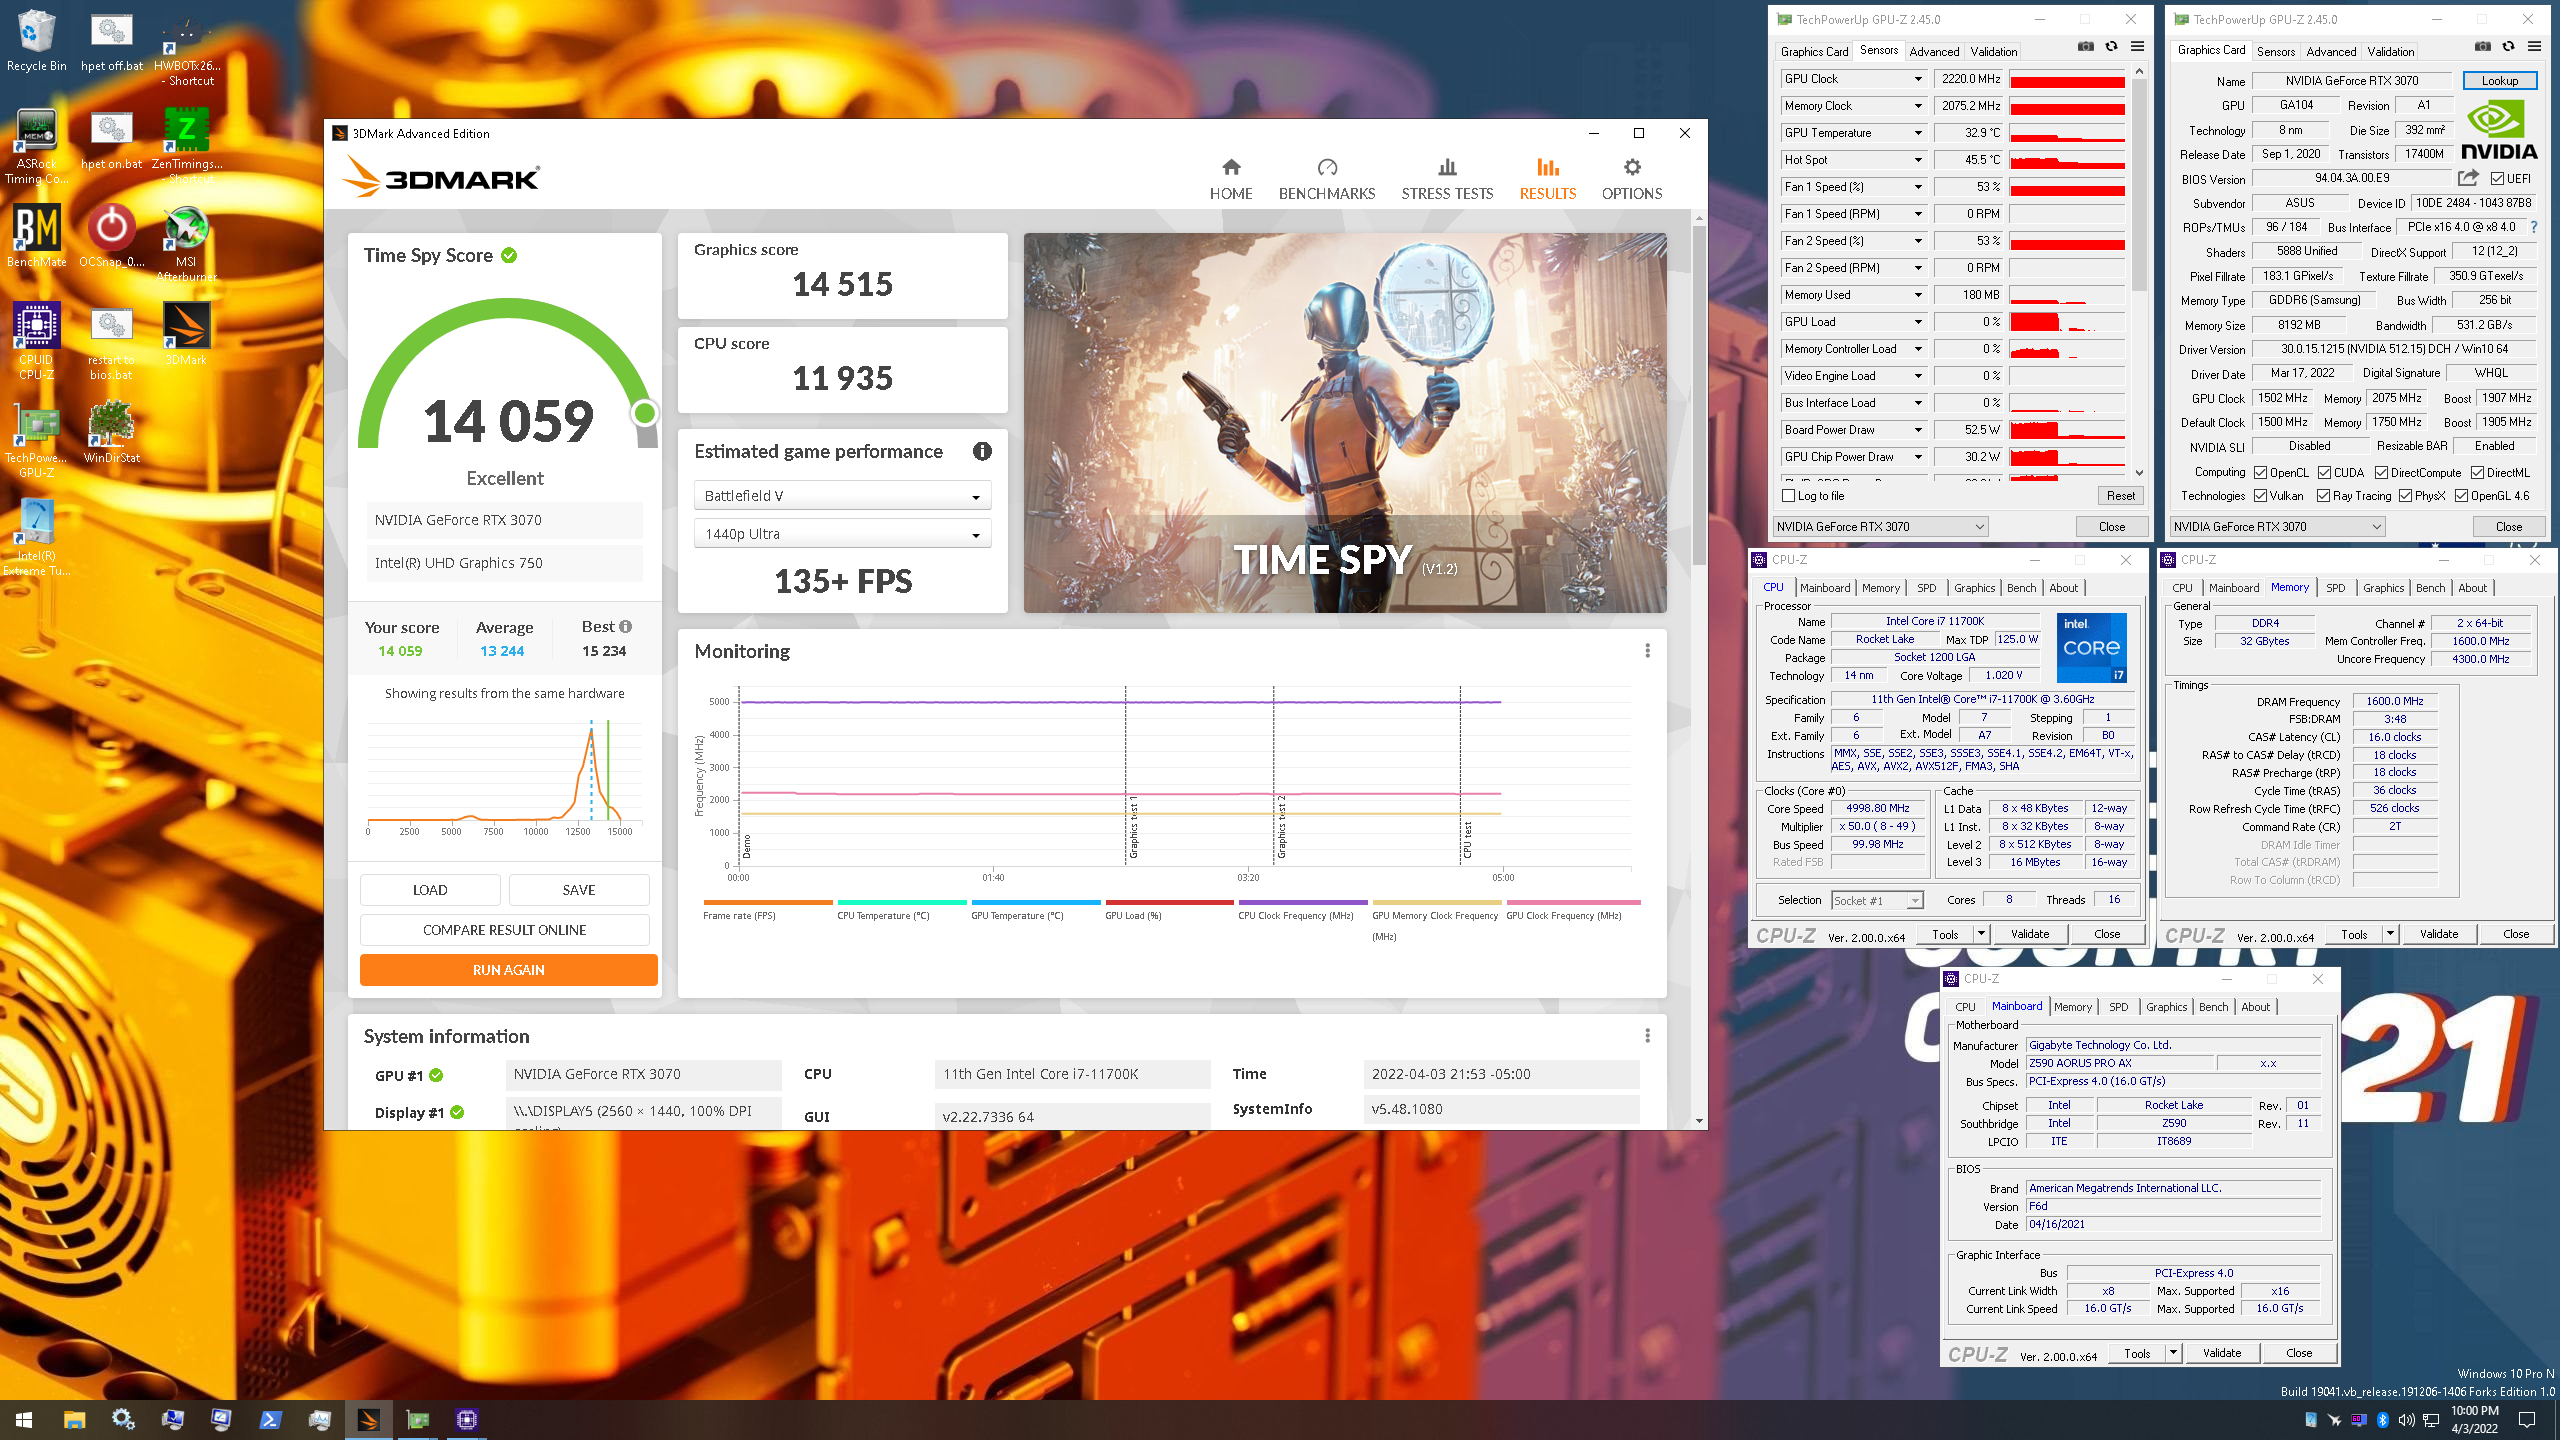Open Validation tab in GPU-Z Graphics Card window
Screen dimensions: 2560x1440
click(x=2390, y=52)
